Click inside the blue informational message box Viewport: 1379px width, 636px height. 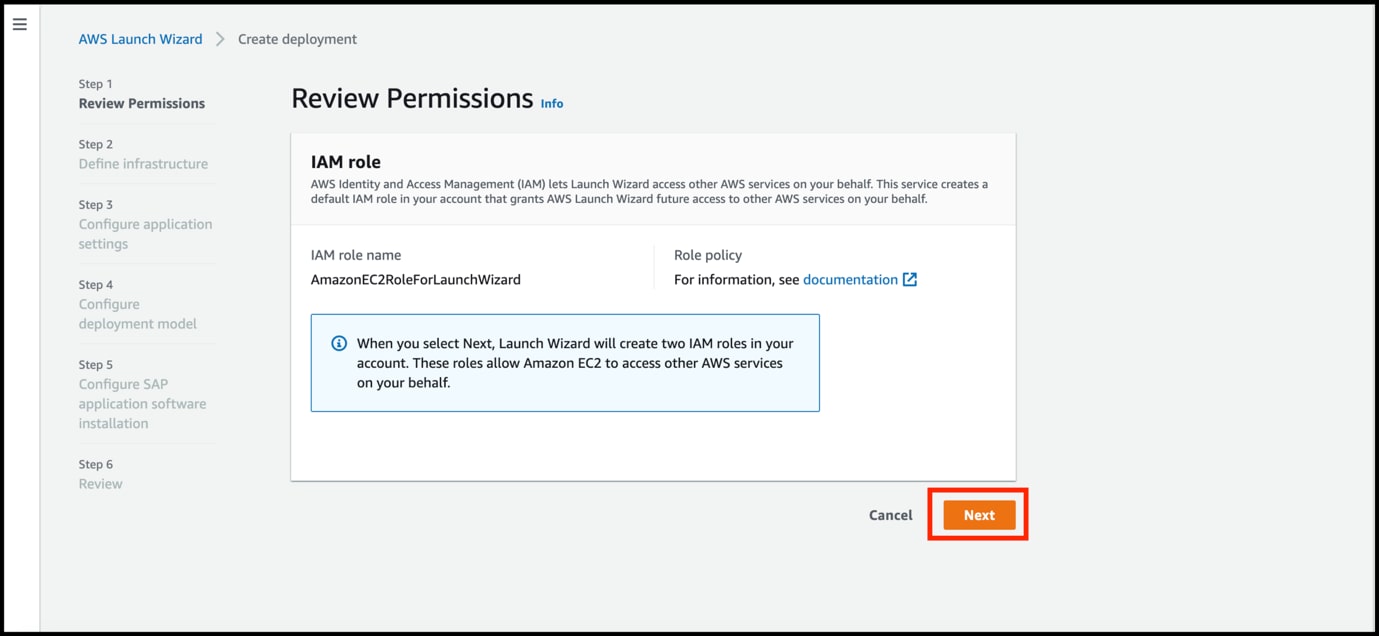pos(565,362)
